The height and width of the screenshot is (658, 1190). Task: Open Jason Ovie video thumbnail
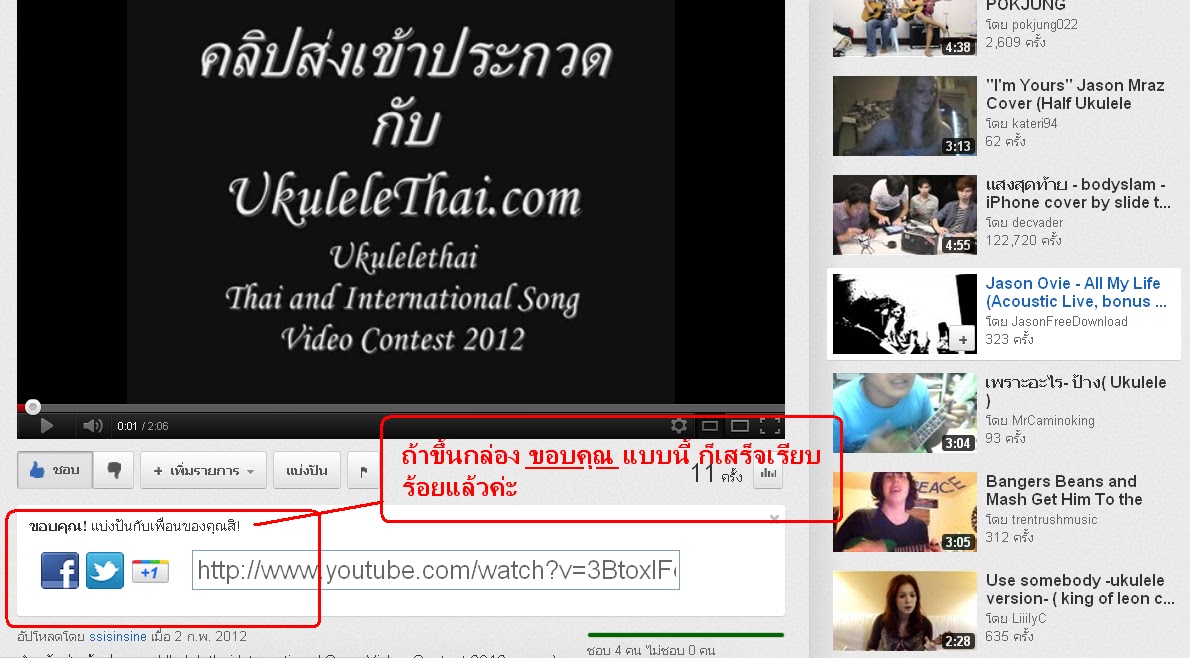point(905,314)
